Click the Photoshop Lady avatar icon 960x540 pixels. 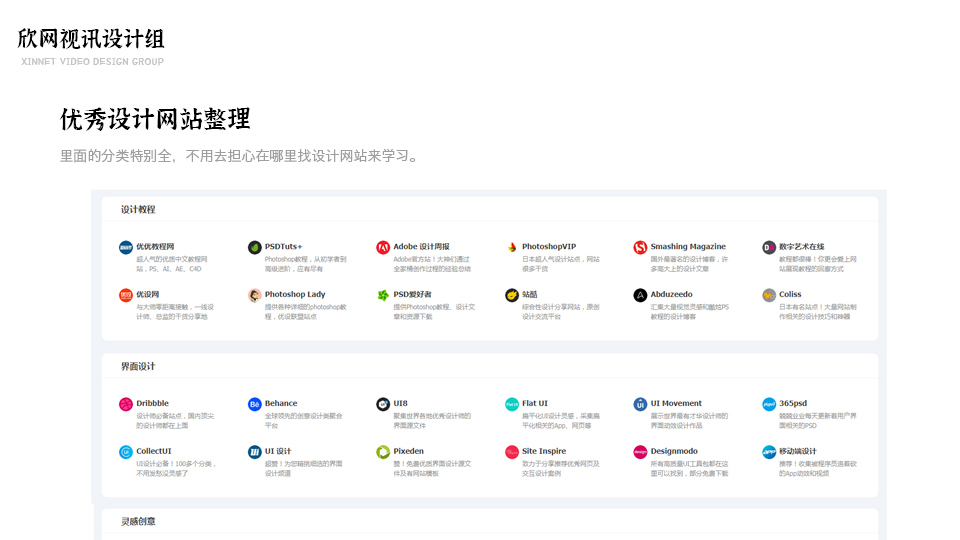coord(254,295)
